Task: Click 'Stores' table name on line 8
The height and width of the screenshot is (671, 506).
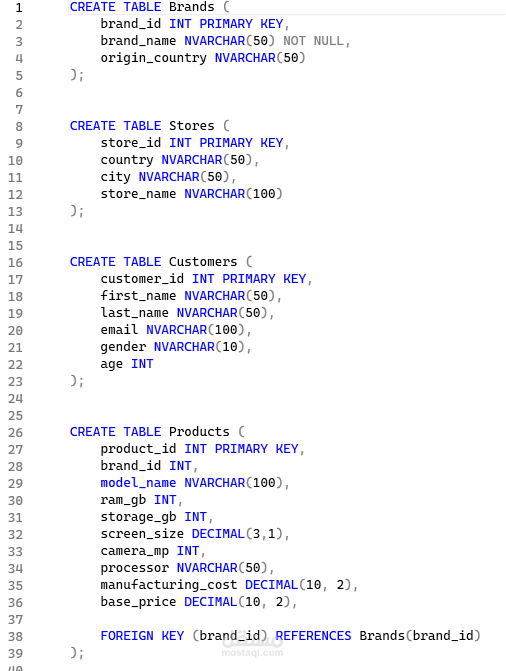Action: coord(191,126)
